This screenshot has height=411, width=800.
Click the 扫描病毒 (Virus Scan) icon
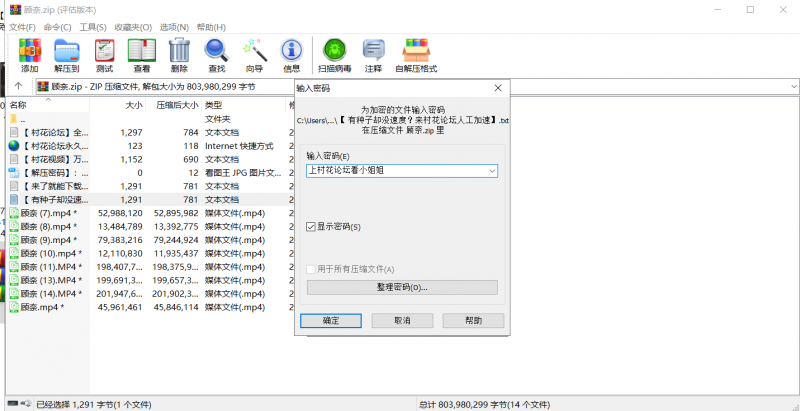point(336,54)
